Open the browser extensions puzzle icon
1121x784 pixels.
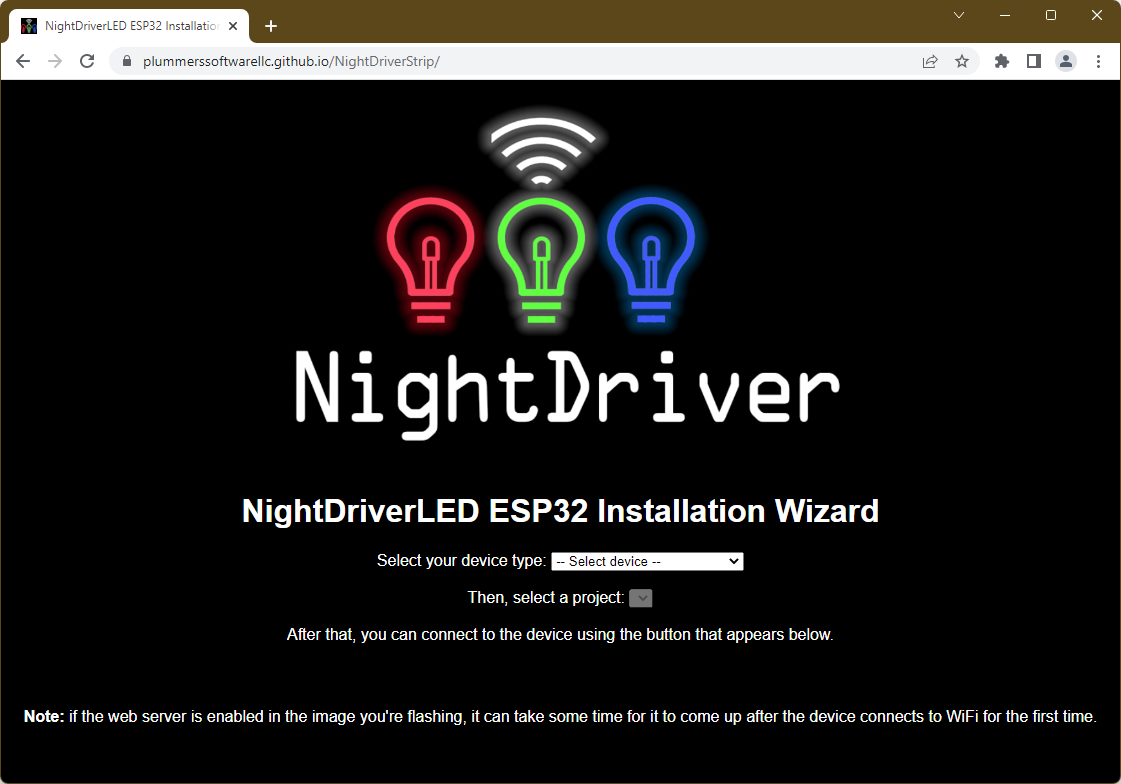coord(1001,61)
